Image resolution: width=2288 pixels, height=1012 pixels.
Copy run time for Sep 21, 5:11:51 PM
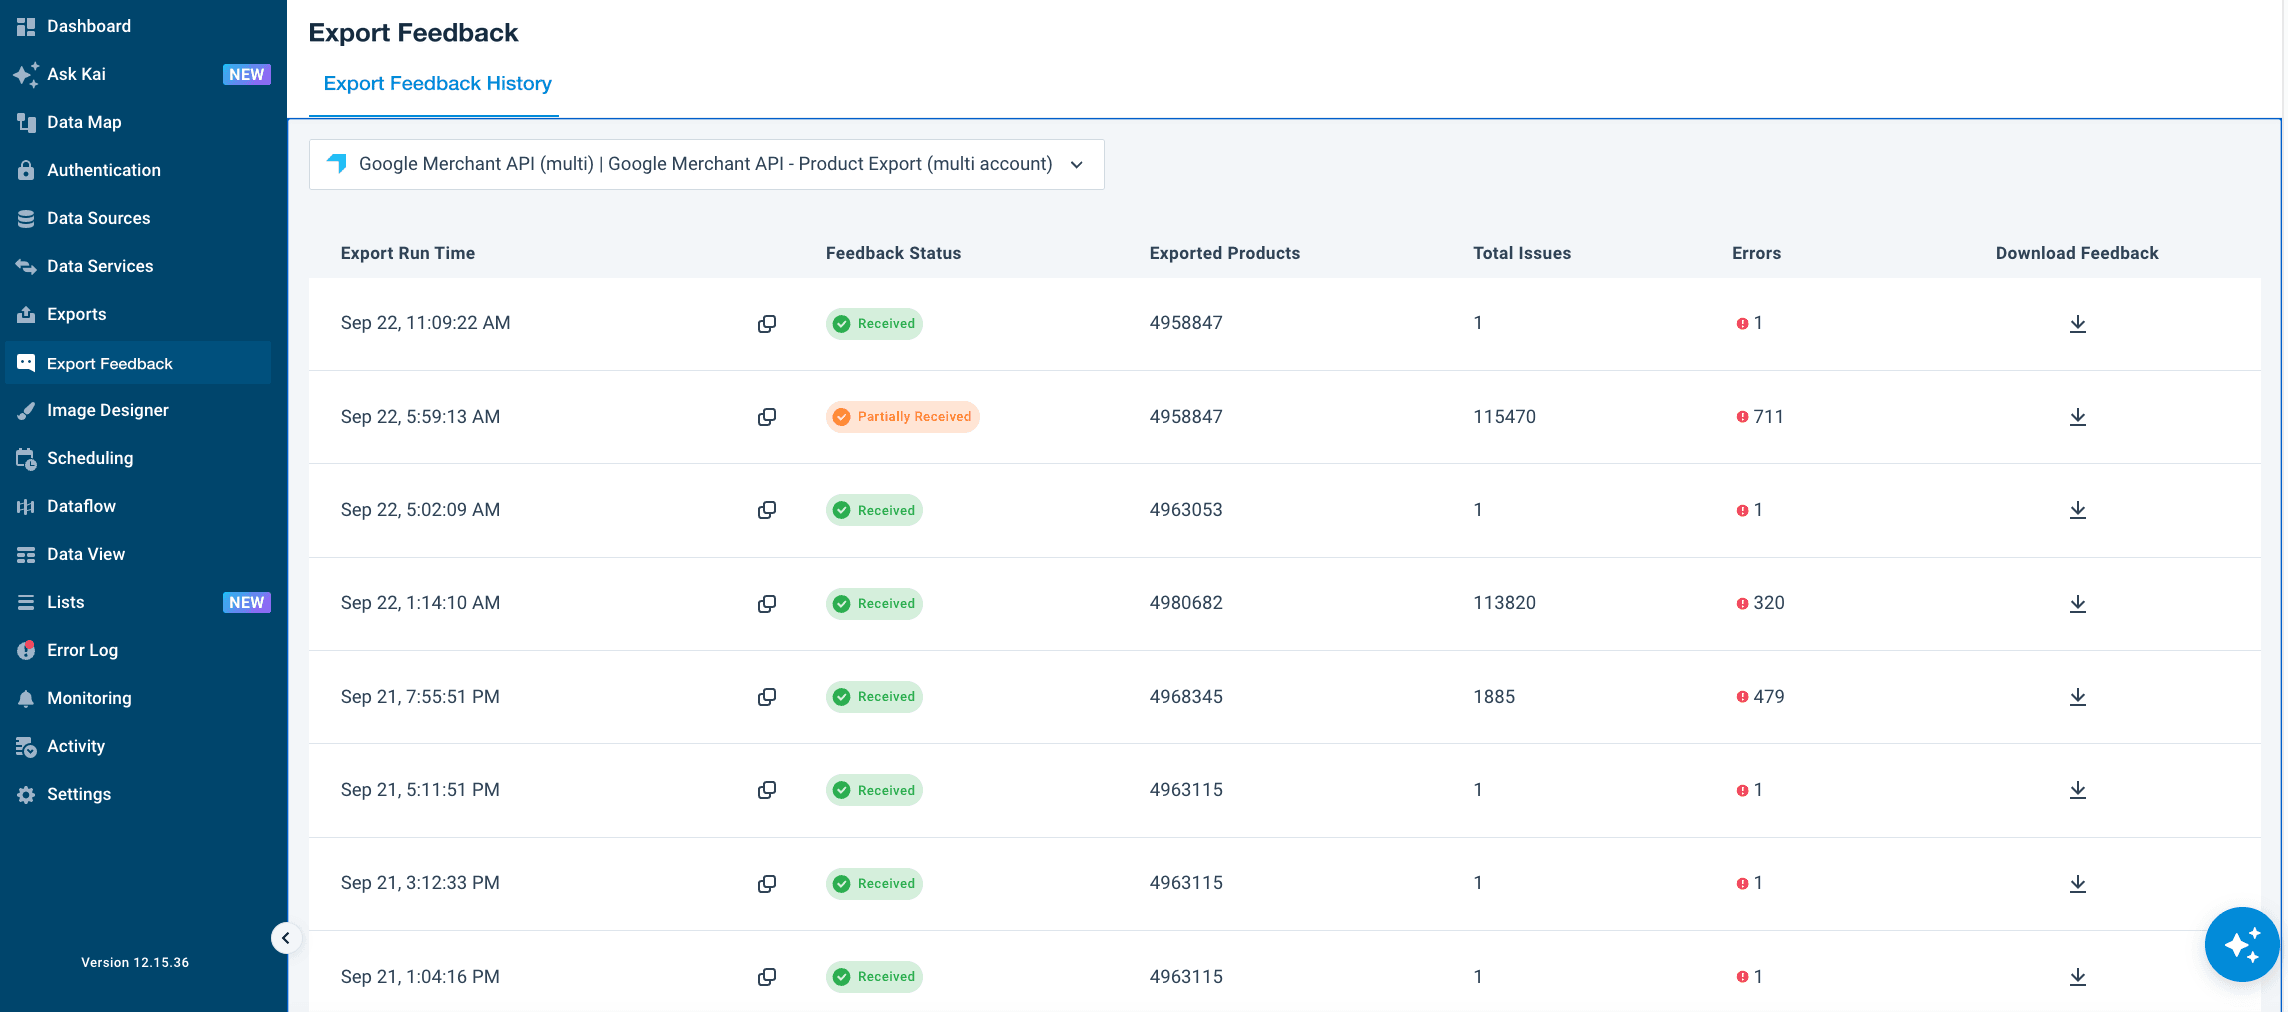coord(767,790)
